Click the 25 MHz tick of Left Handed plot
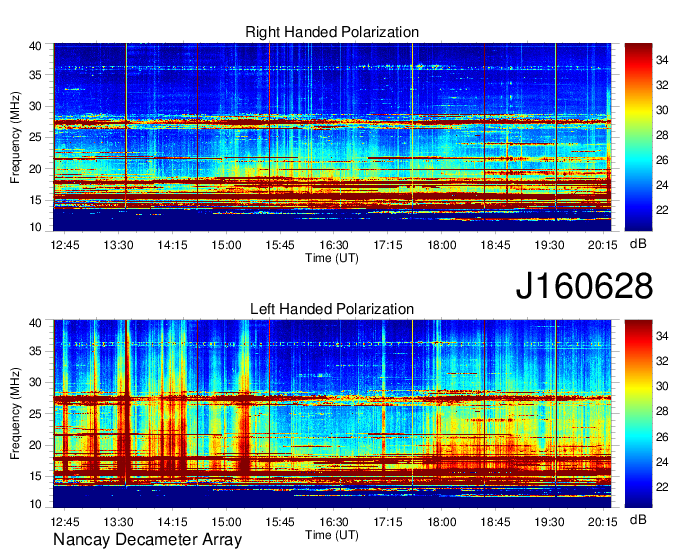 [36, 414]
